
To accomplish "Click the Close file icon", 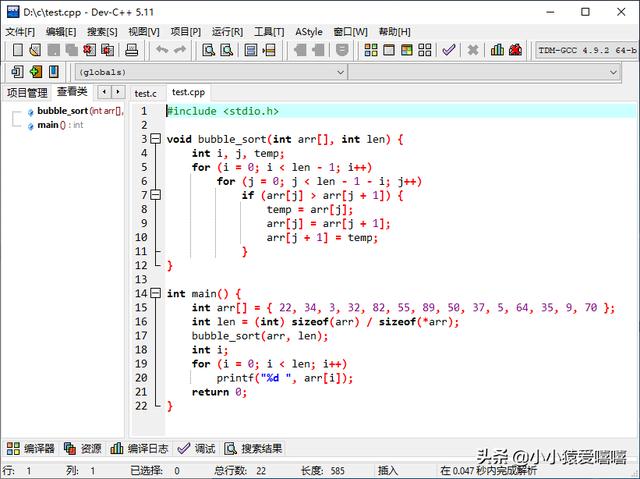I will 89,50.
